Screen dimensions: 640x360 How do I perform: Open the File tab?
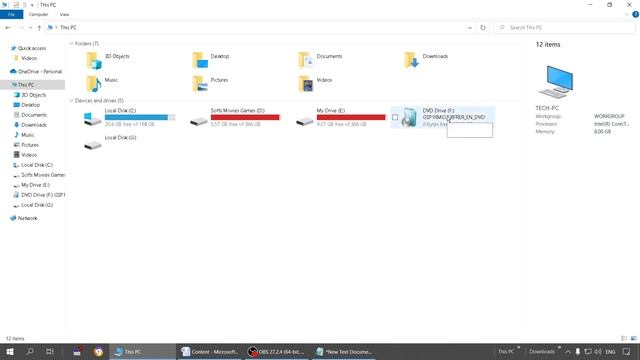click(x=11, y=14)
